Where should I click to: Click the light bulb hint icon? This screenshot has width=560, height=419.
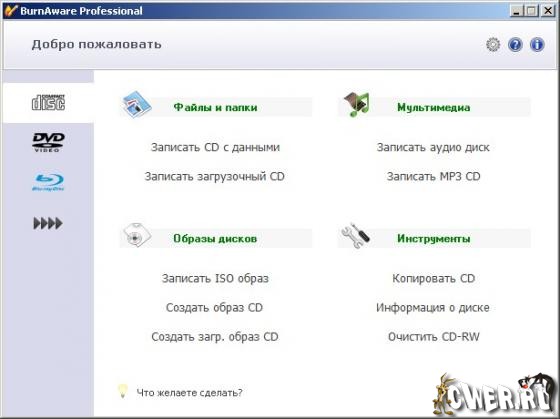[122, 391]
